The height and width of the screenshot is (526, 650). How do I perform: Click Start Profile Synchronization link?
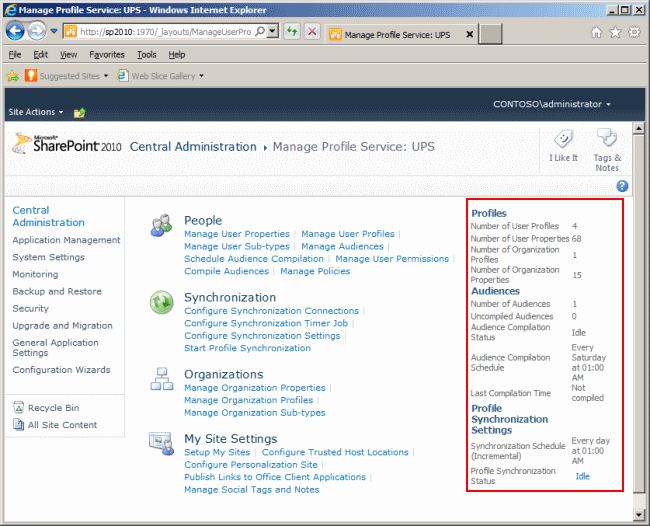(247, 348)
